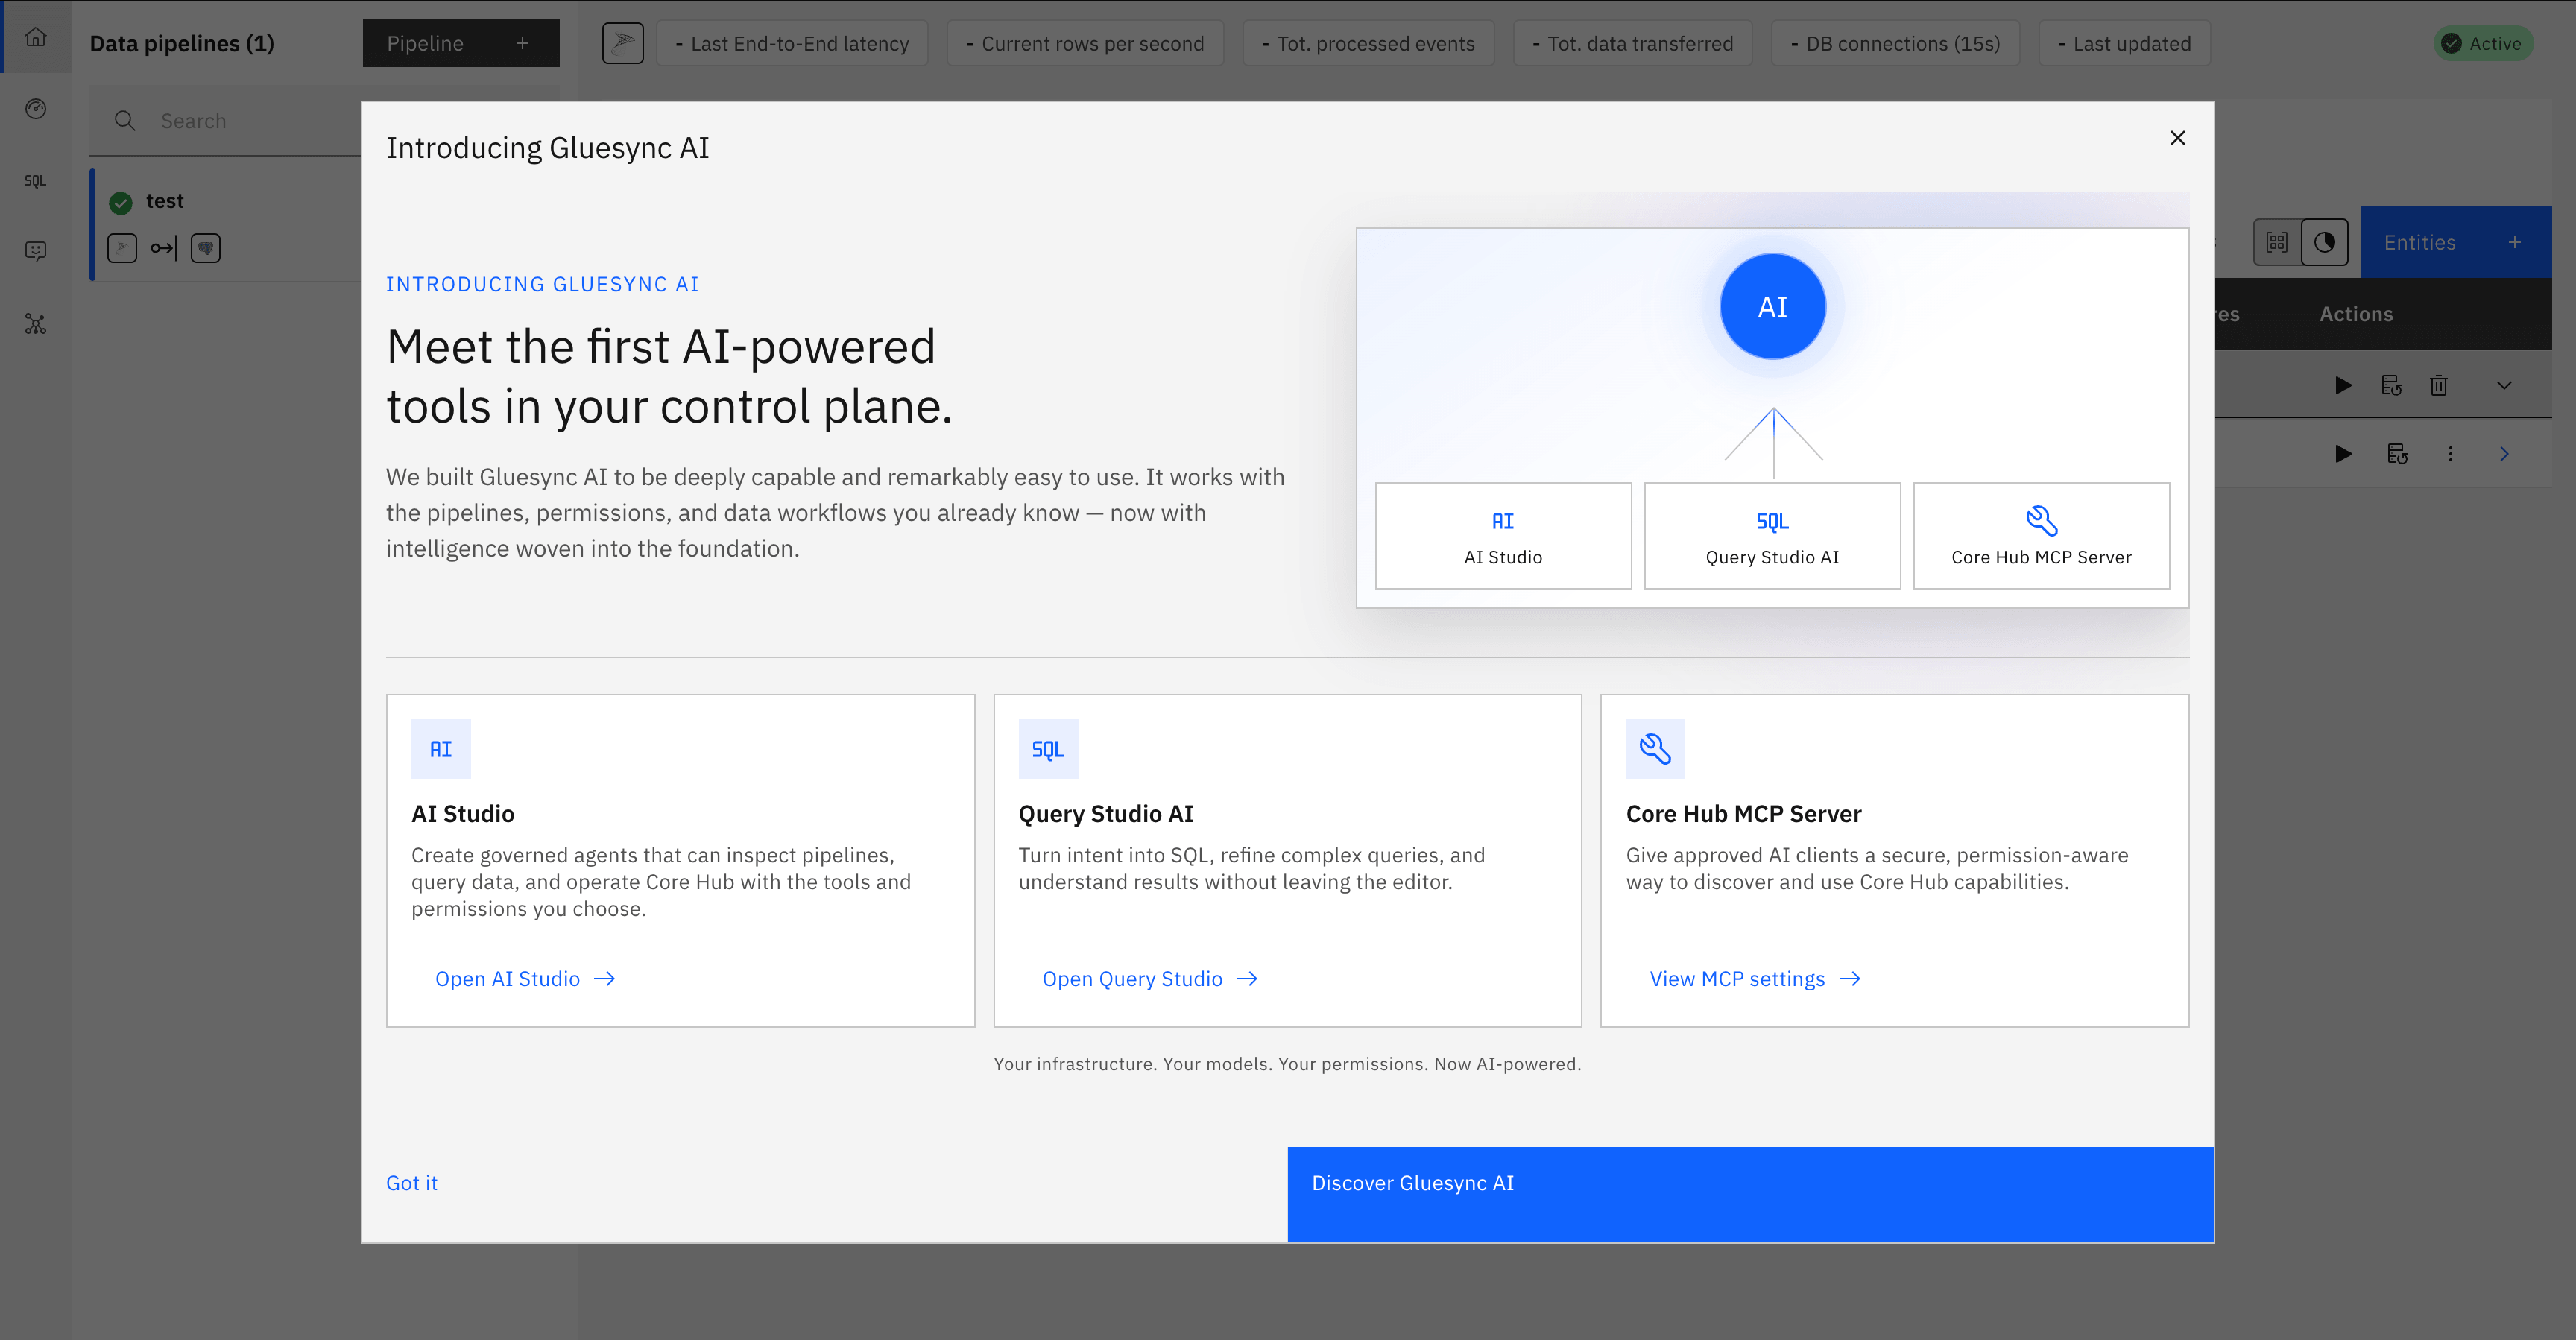The height and width of the screenshot is (1340, 2576).
Task: Collapse first row chevron
Action: tap(2504, 385)
